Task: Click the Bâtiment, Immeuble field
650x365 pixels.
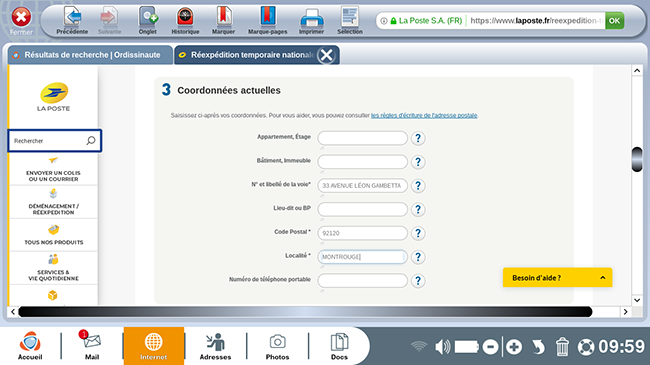Action: pyautogui.click(x=362, y=162)
